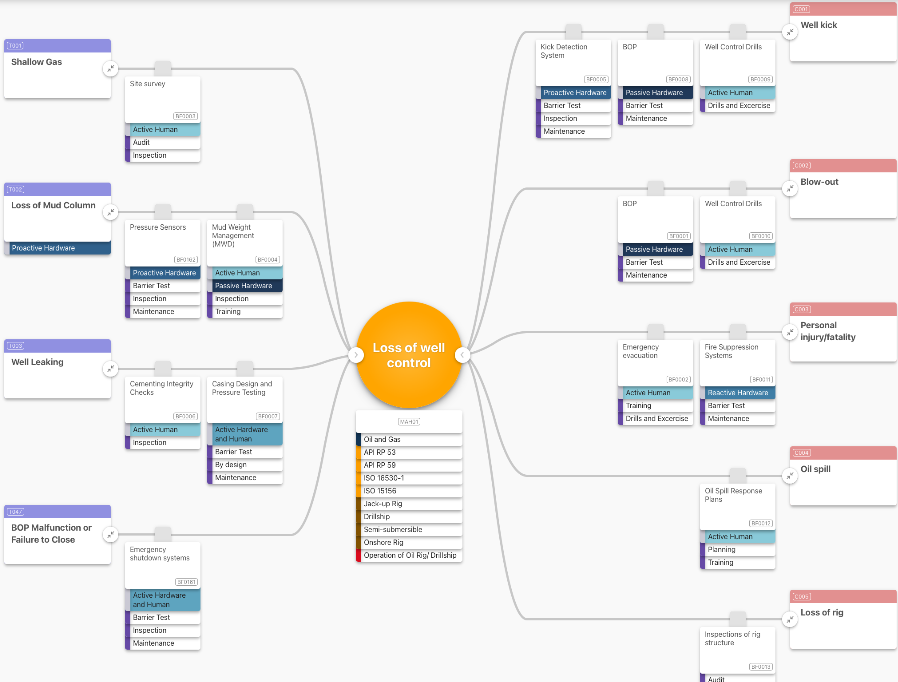Click the handle above Kick Detection System barrier

573,32
